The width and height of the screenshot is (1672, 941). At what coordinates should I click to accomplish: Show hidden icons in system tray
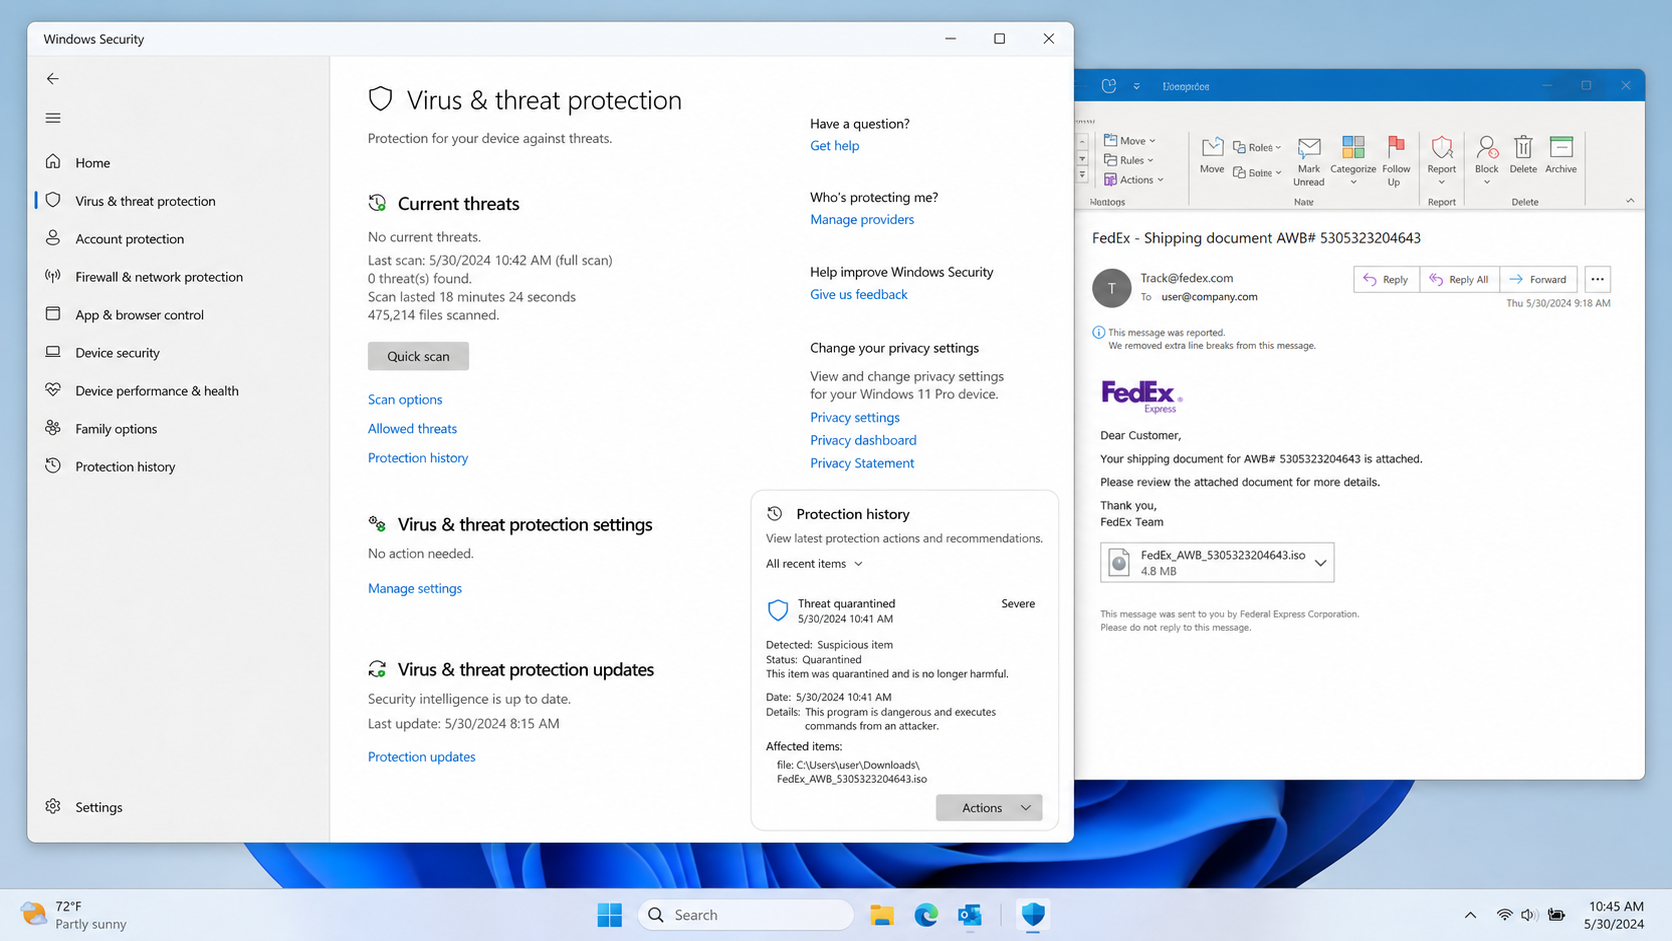click(1470, 914)
